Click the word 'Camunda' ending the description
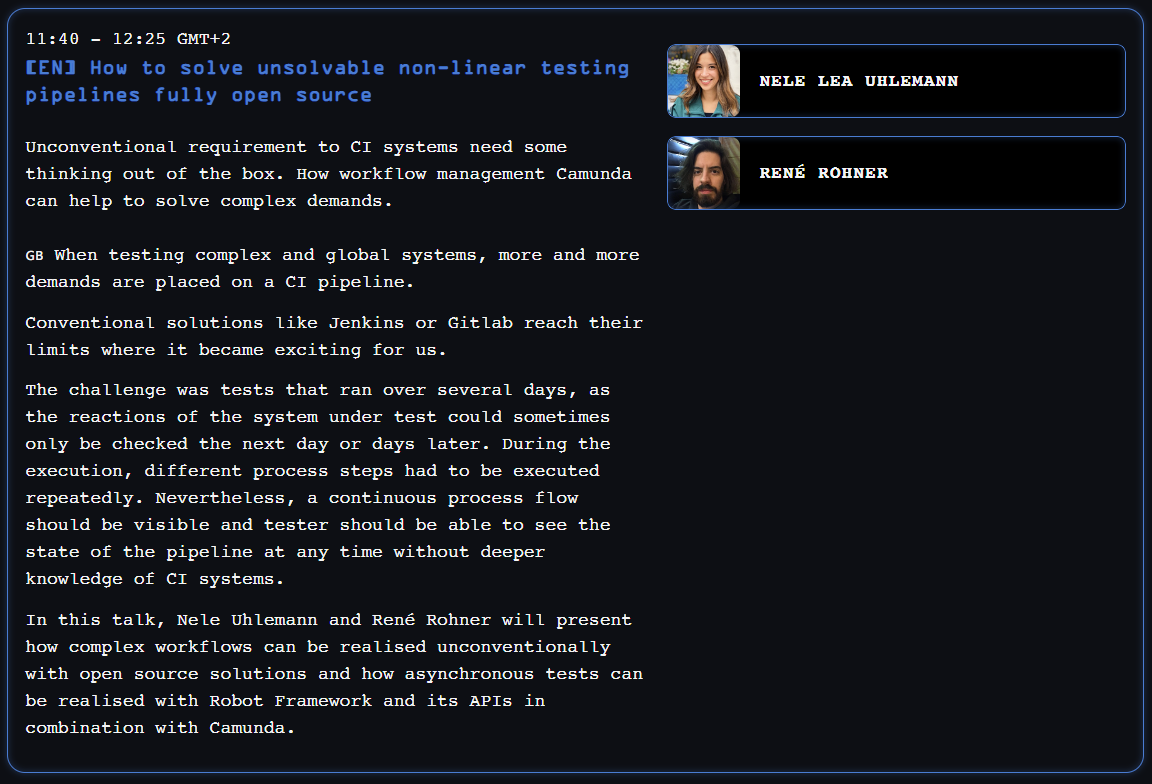The width and height of the screenshot is (1152, 784). point(250,727)
